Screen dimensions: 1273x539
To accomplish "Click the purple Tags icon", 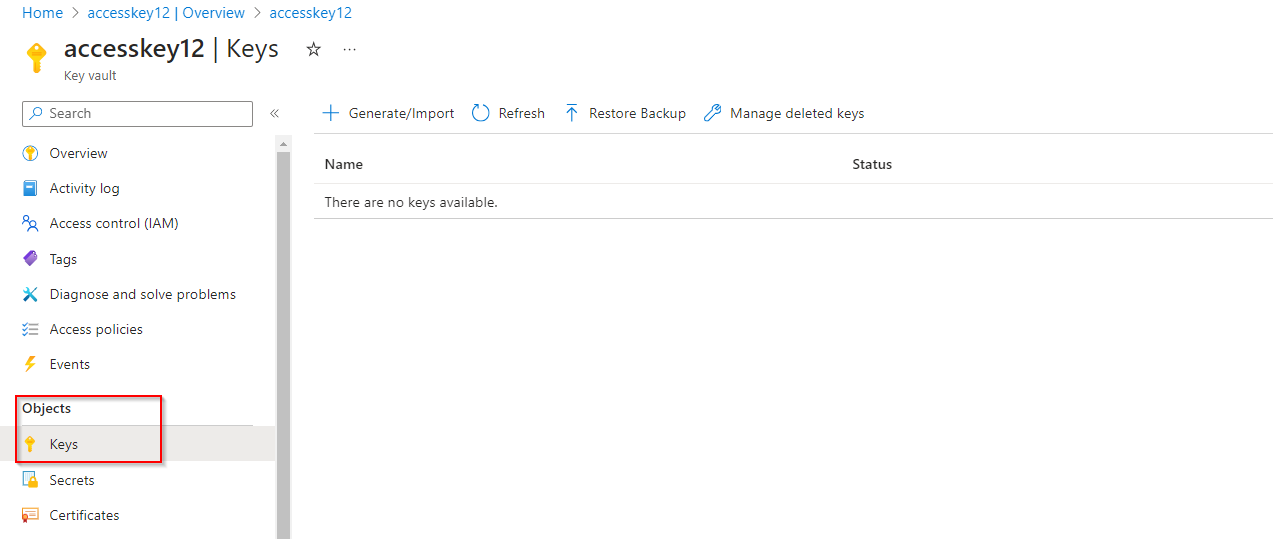I will click(30, 259).
